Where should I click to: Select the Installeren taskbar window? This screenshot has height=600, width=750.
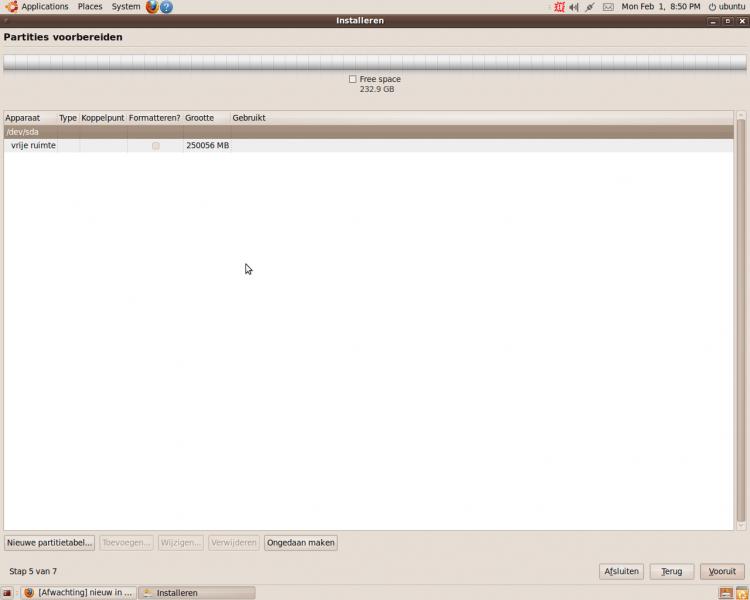pyautogui.click(x=197, y=593)
